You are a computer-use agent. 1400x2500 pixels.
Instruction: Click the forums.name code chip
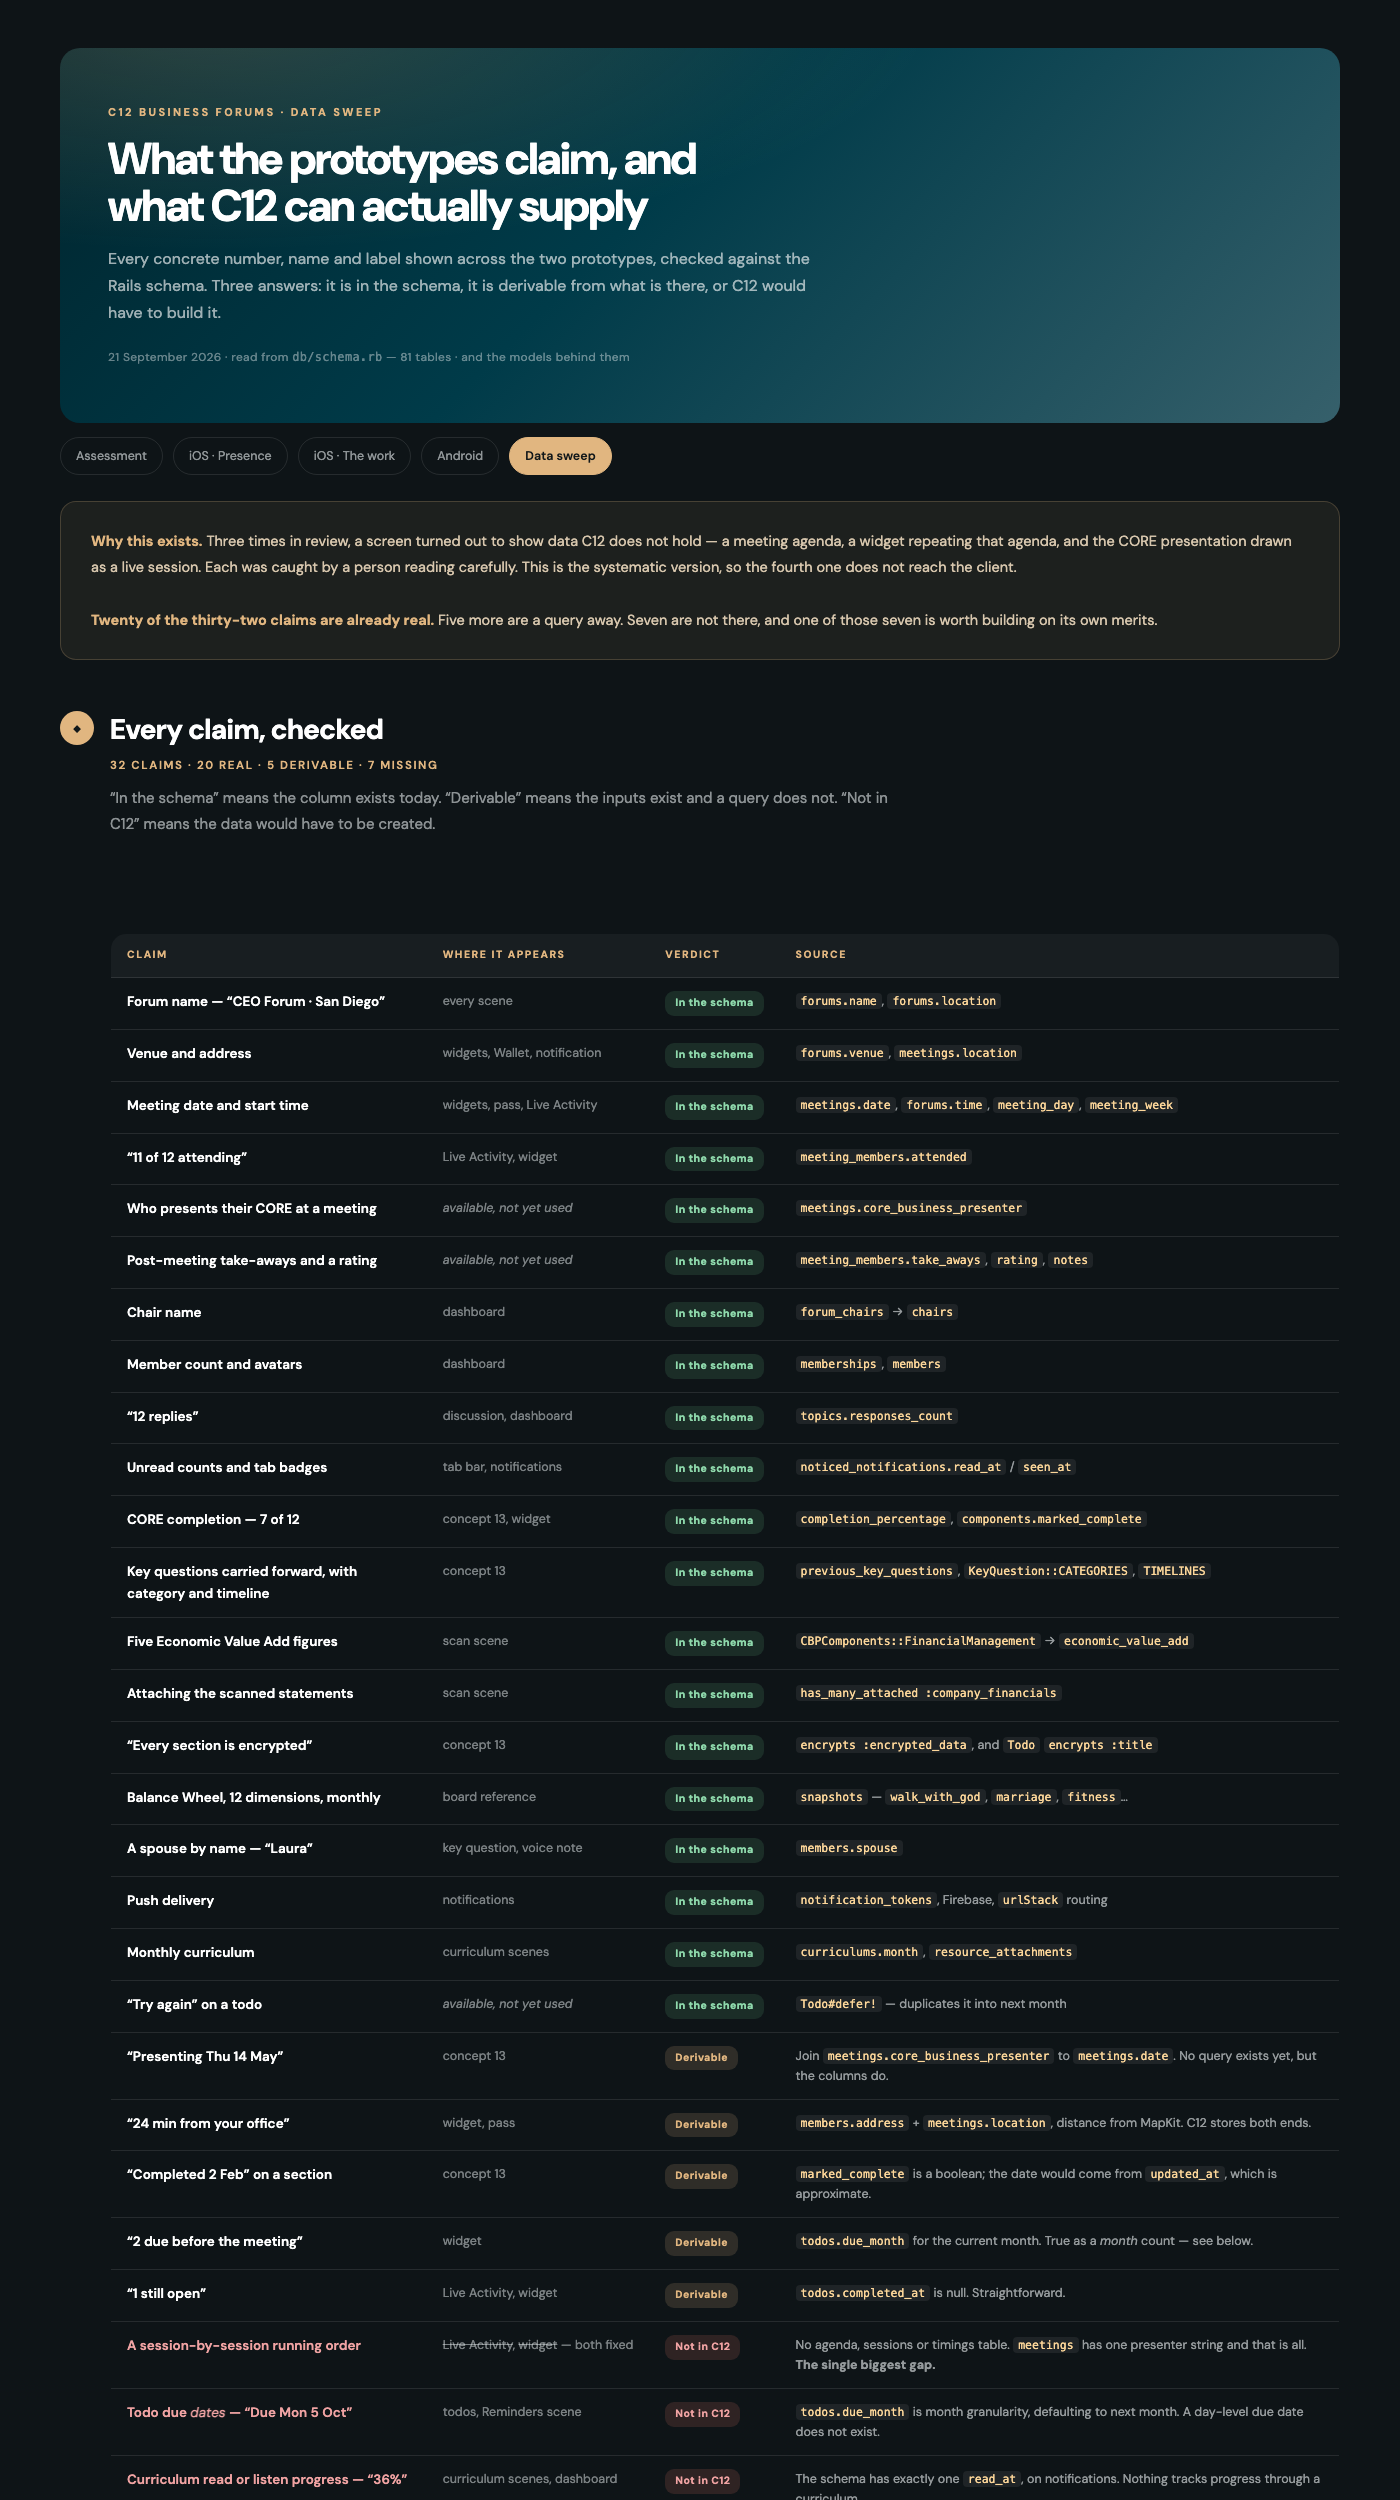tap(838, 1001)
